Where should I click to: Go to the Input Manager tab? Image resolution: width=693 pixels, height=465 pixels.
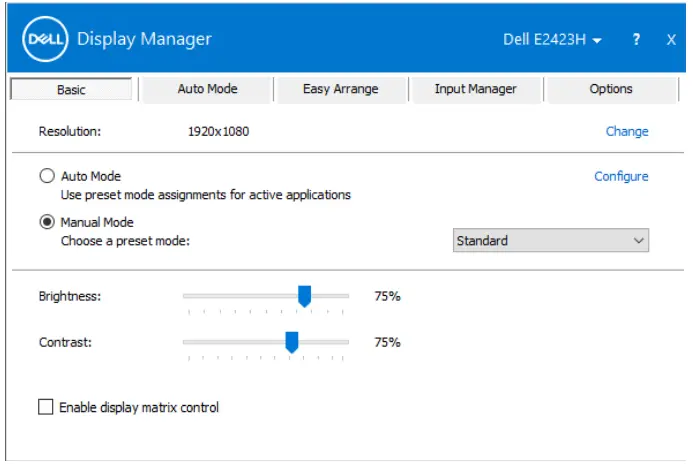(475, 89)
